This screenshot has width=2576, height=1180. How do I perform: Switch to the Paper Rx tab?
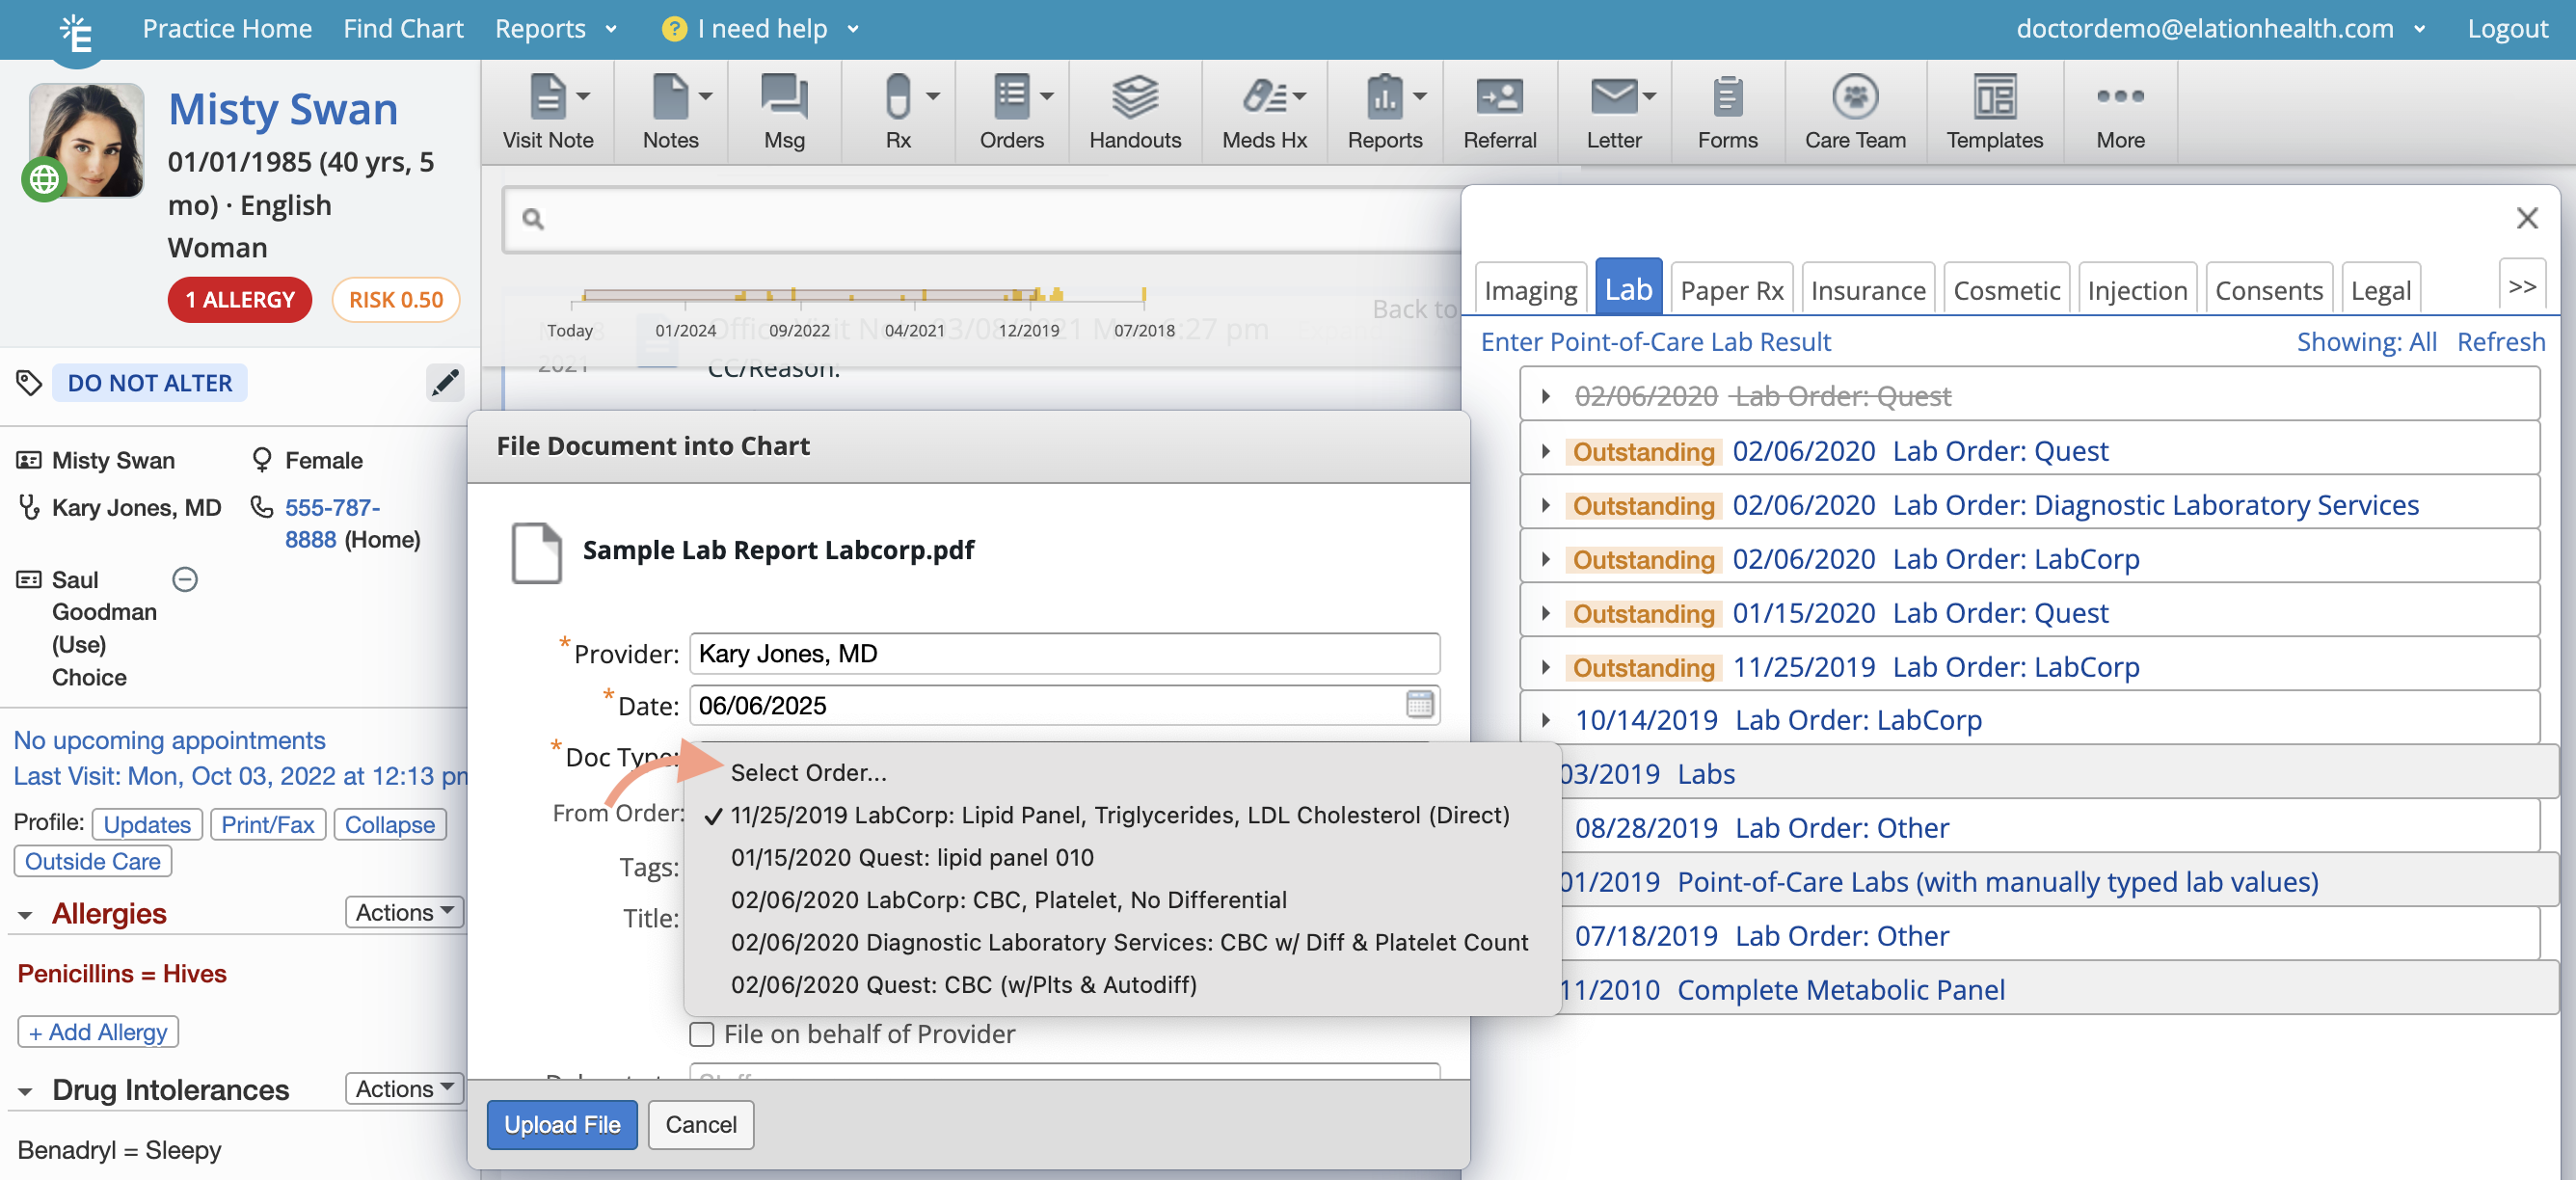coord(1731,289)
